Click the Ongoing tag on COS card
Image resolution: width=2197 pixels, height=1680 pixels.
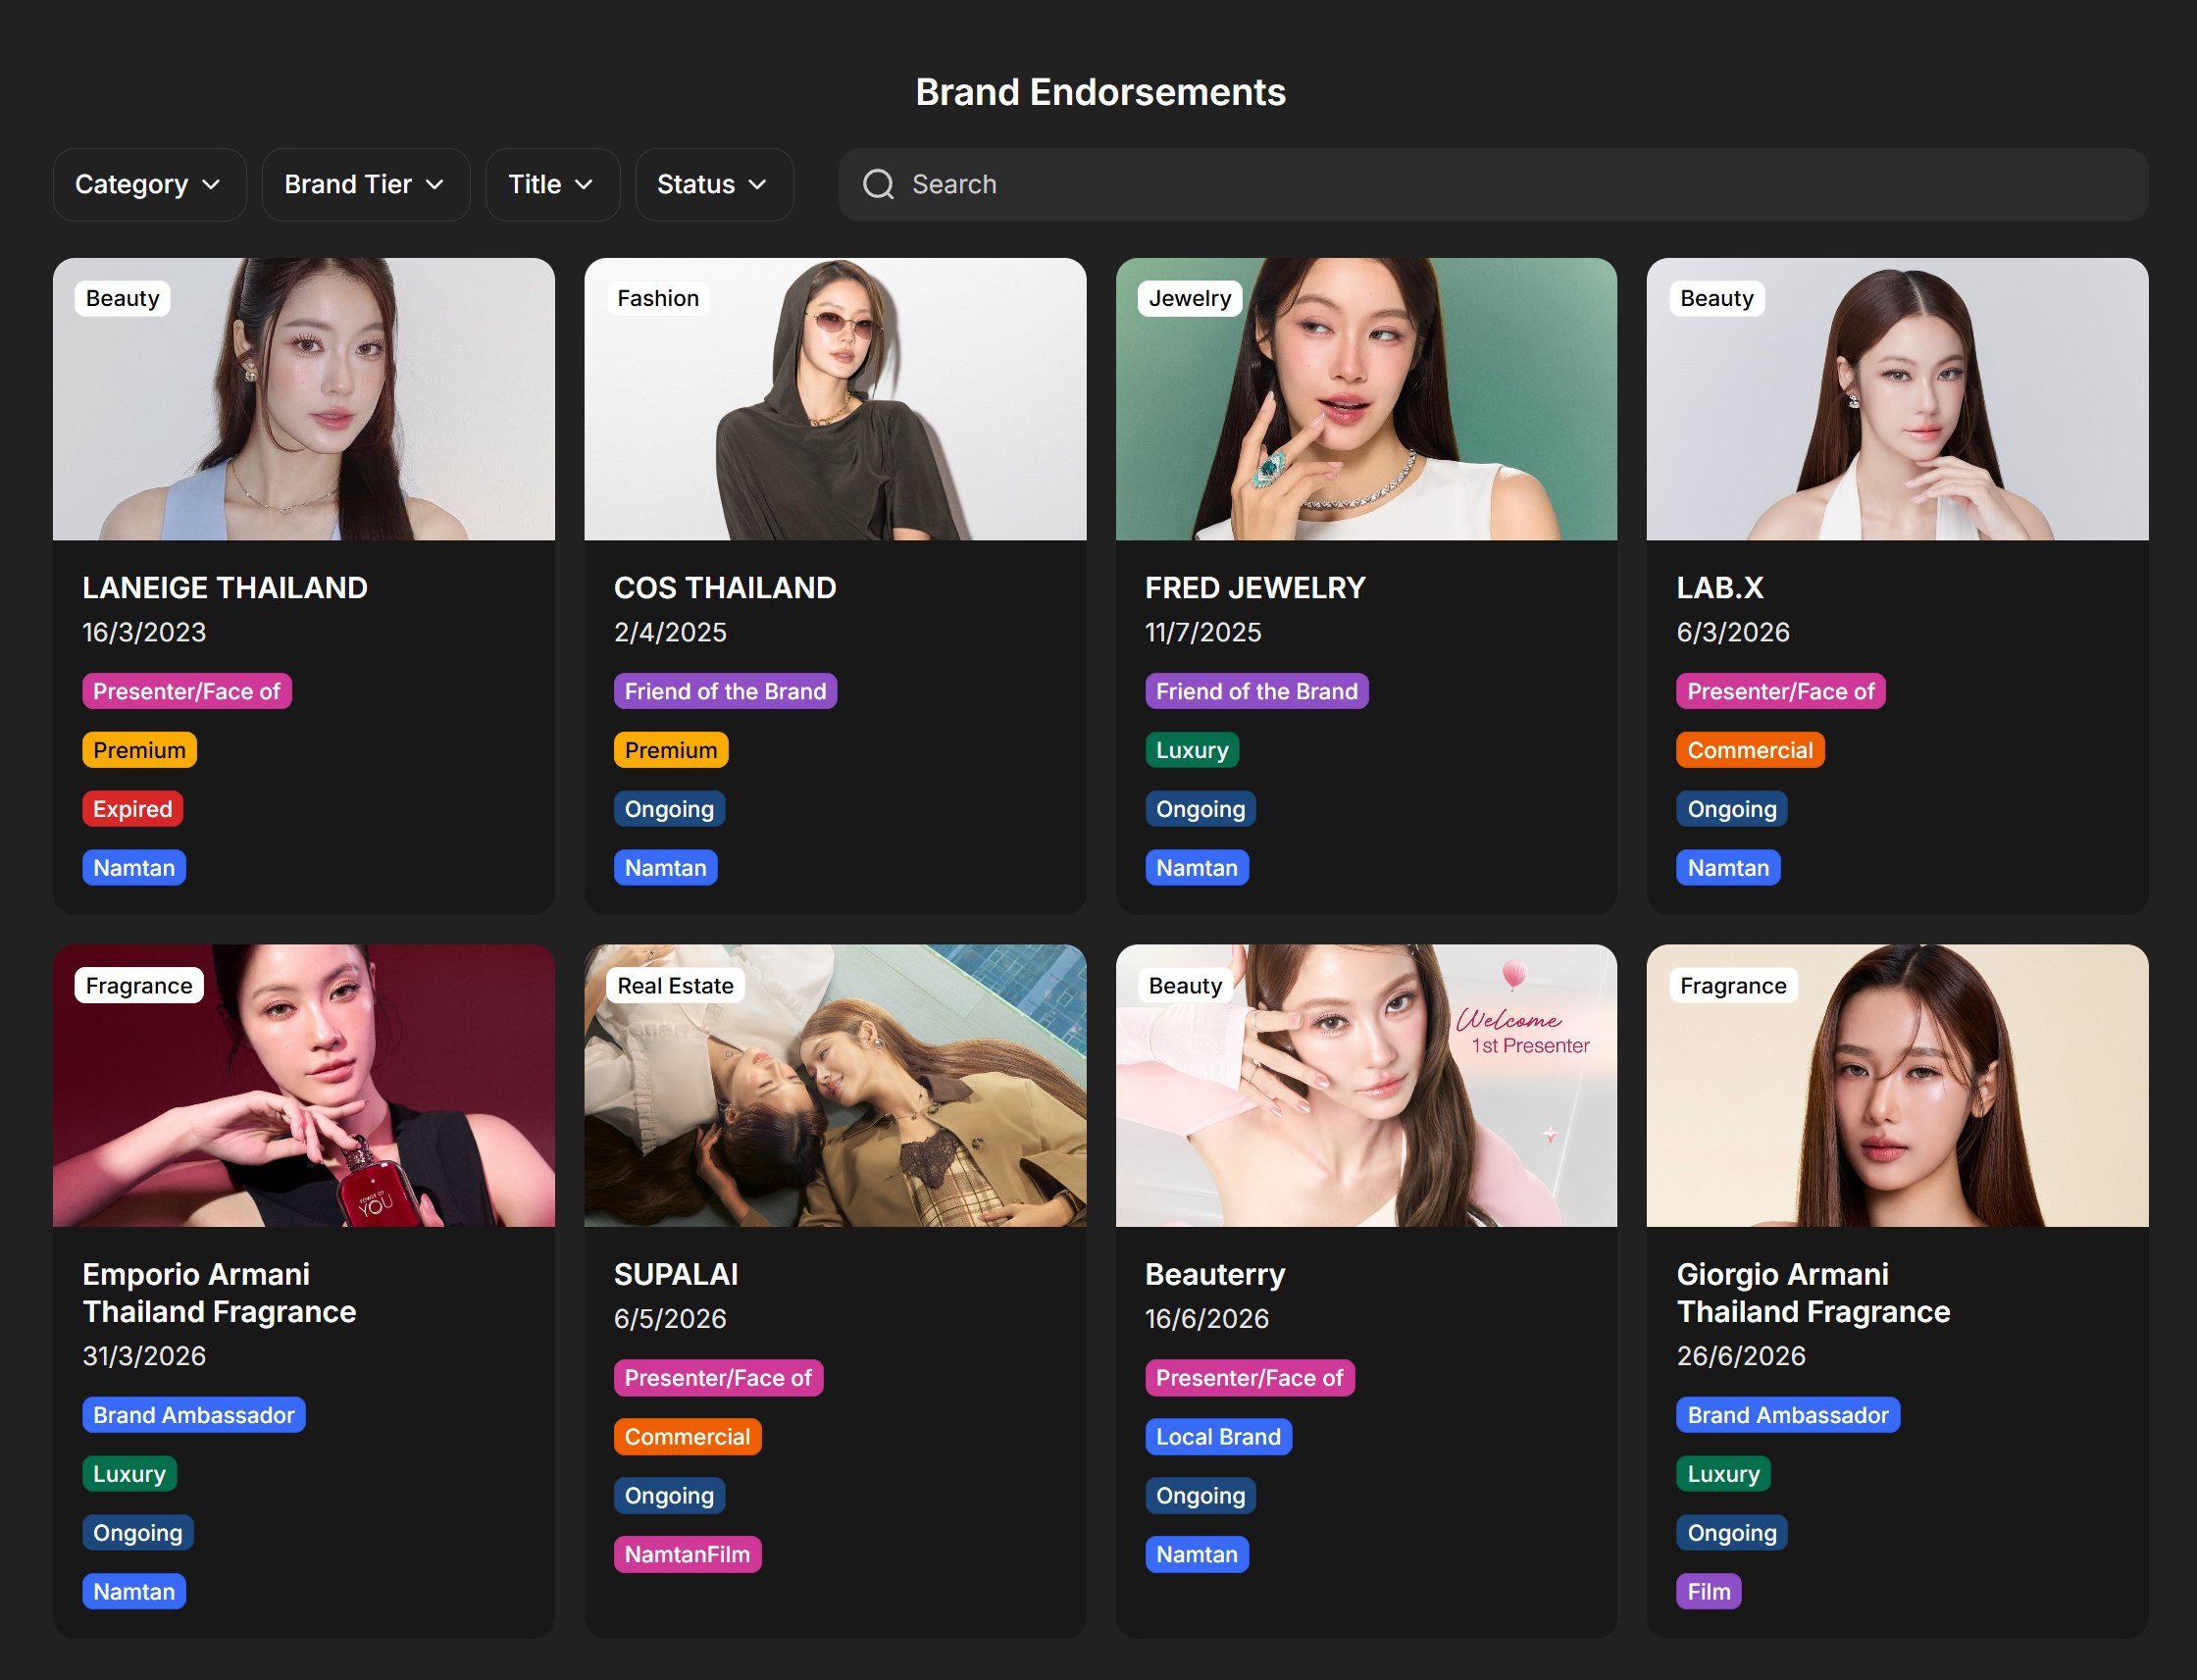669,809
